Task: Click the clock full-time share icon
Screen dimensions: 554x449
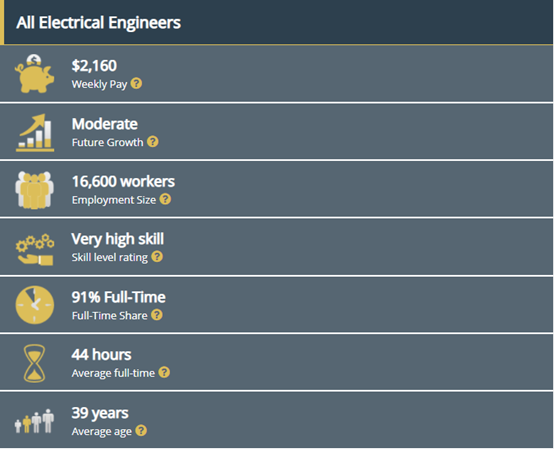Action: pyautogui.click(x=35, y=305)
